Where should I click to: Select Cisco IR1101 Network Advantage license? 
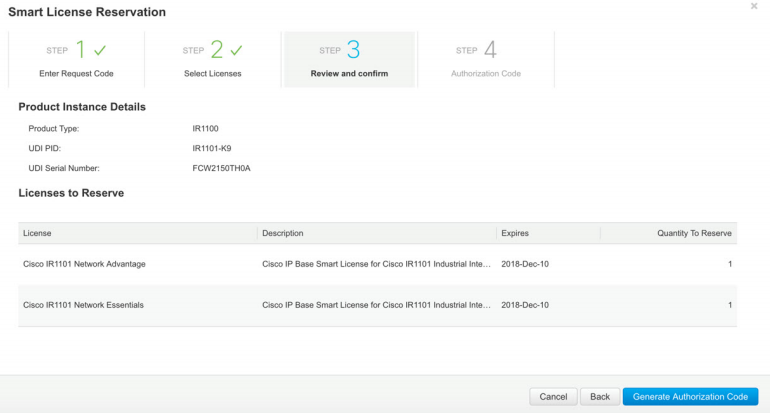click(x=84, y=264)
